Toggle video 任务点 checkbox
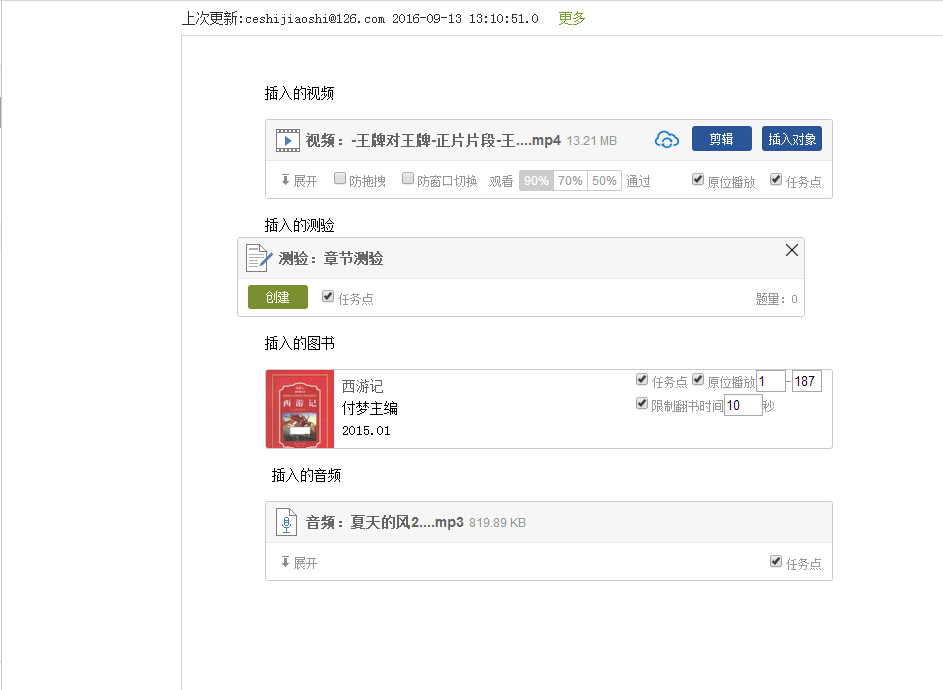 click(776, 179)
